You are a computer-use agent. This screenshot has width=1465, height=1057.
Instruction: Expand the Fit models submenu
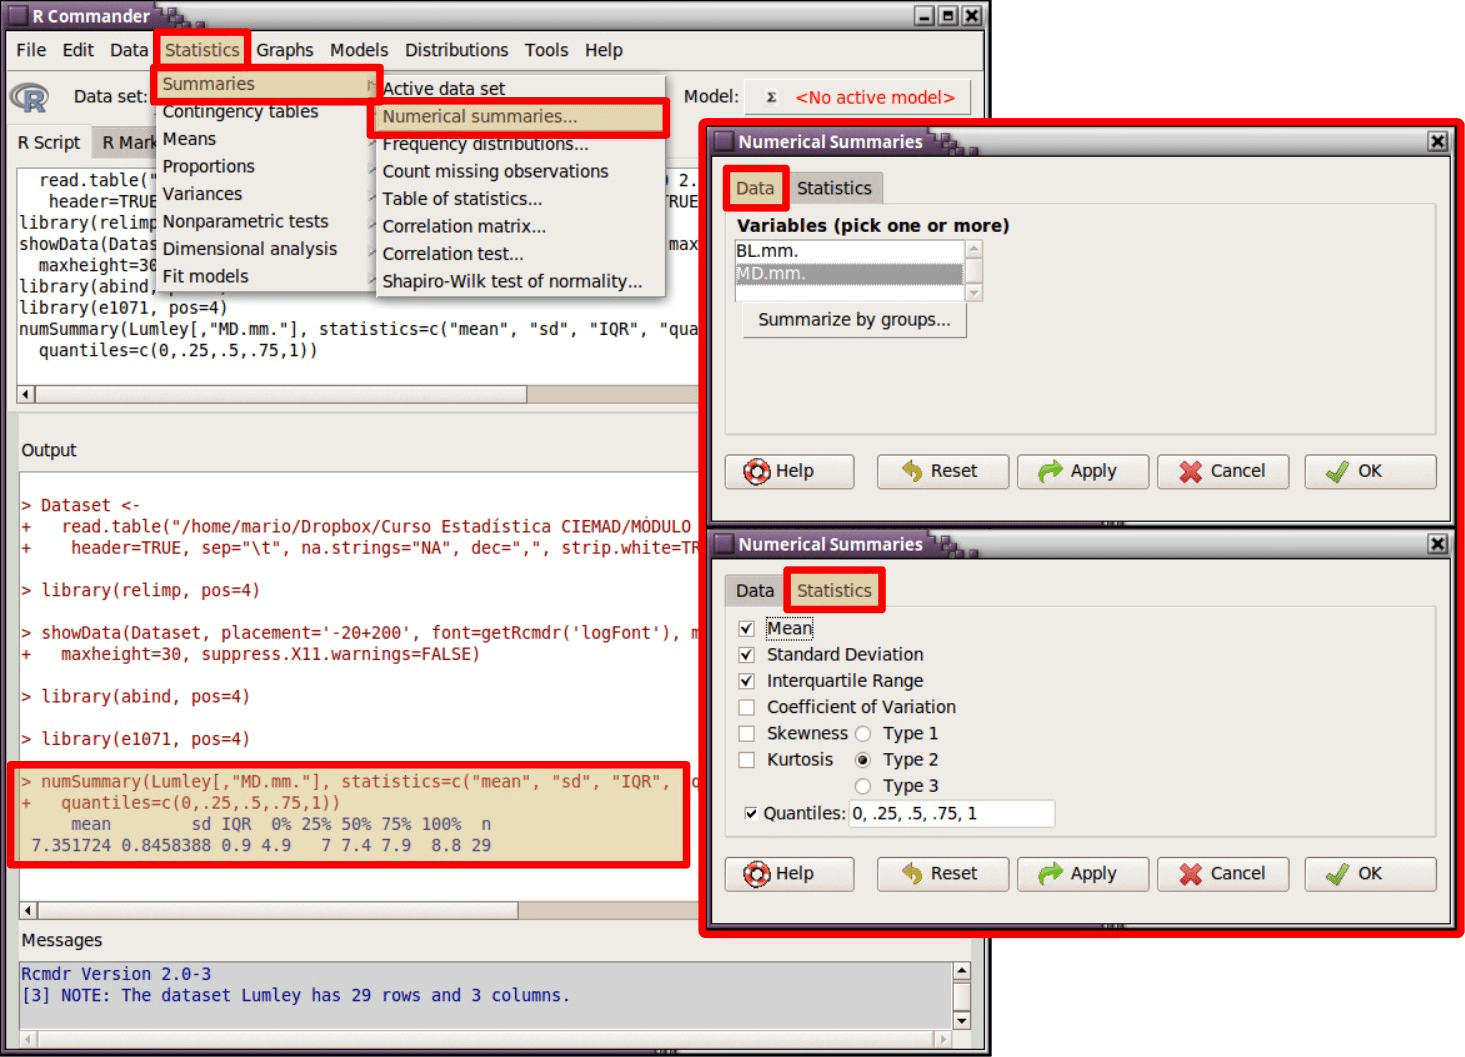[x=266, y=276]
